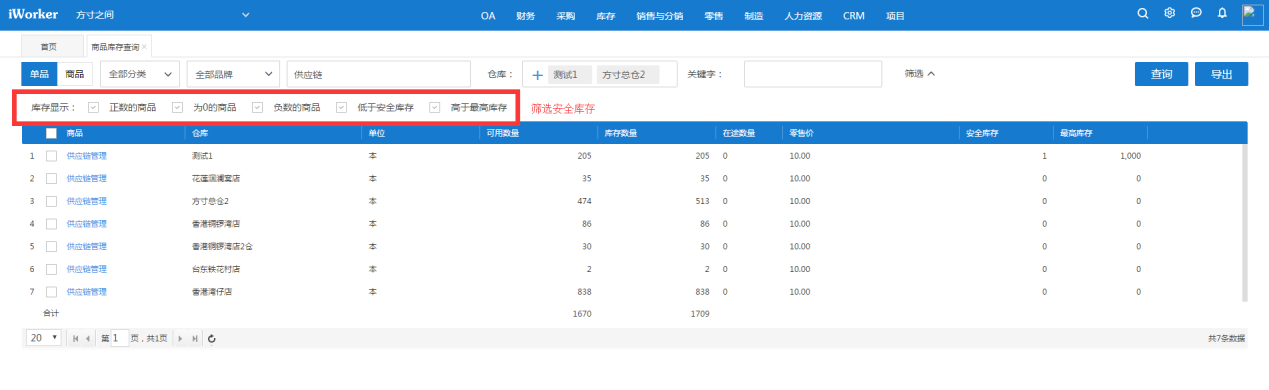The width and height of the screenshot is (1269, 390).
Task: Add a warehouse with the plus icon
Action: (x=537, y=75)
